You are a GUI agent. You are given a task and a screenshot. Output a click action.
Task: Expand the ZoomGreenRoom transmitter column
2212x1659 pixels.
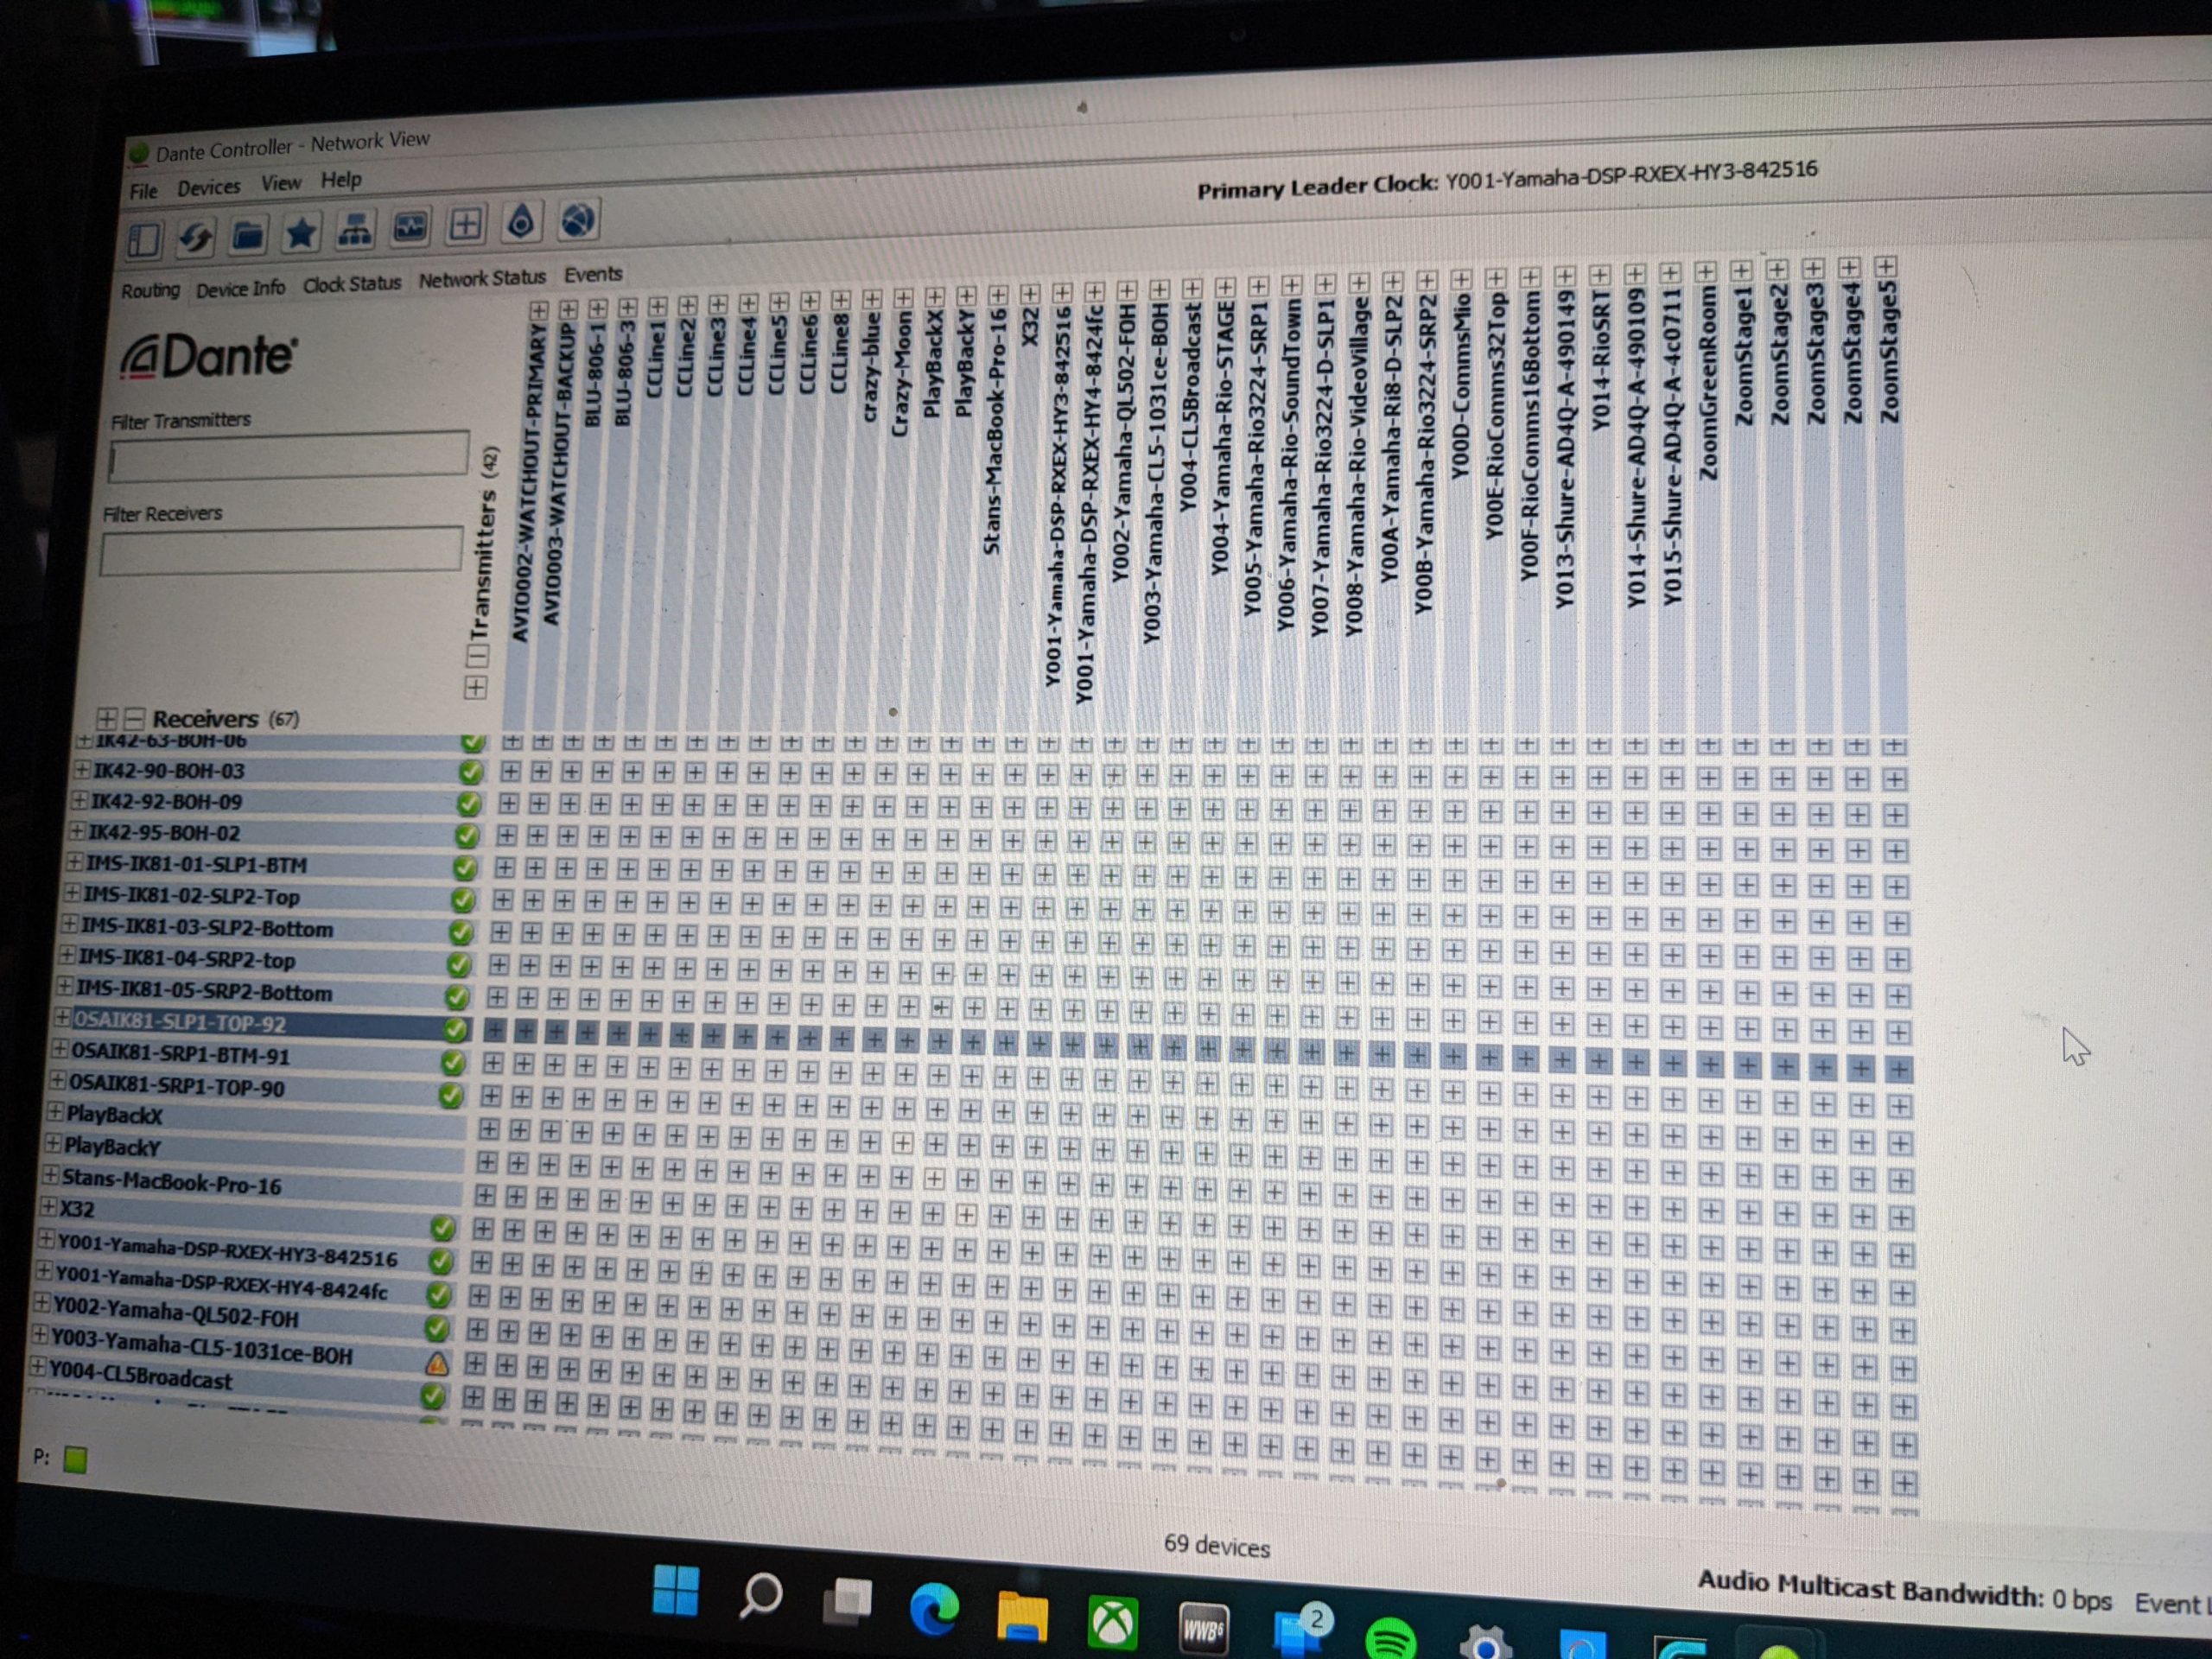1706,272
